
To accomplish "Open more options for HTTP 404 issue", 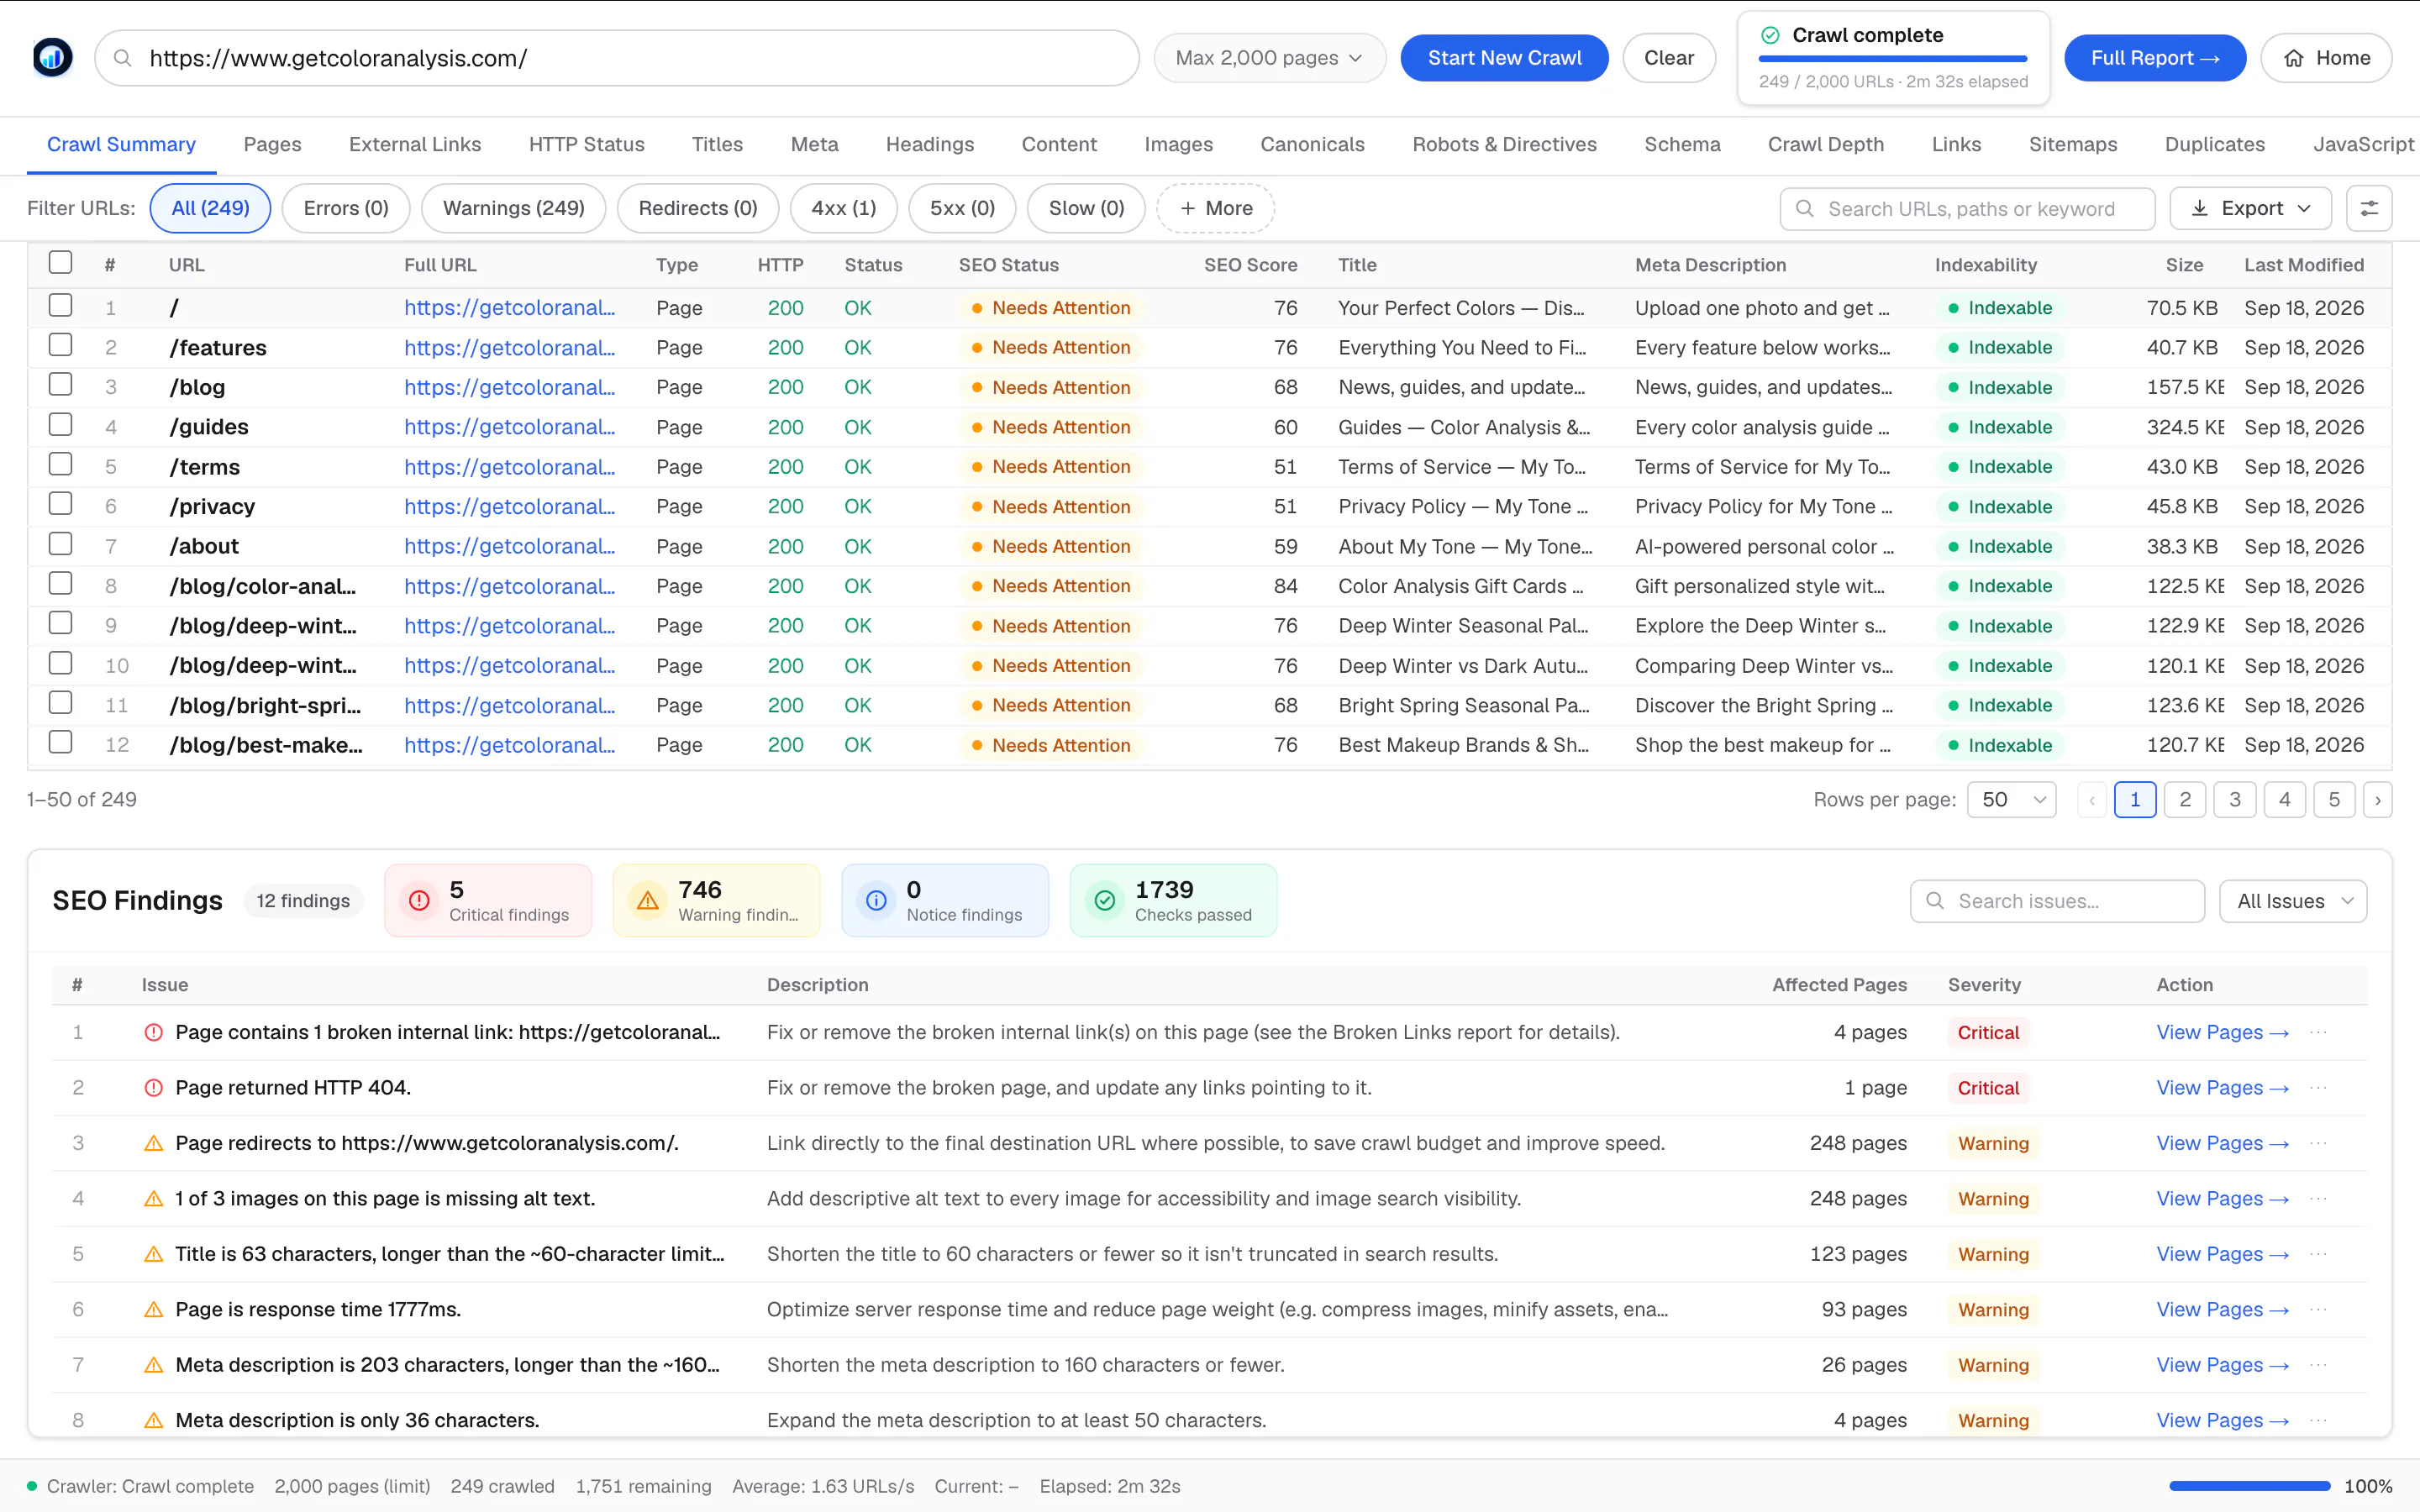I will coord(2318,1088).
